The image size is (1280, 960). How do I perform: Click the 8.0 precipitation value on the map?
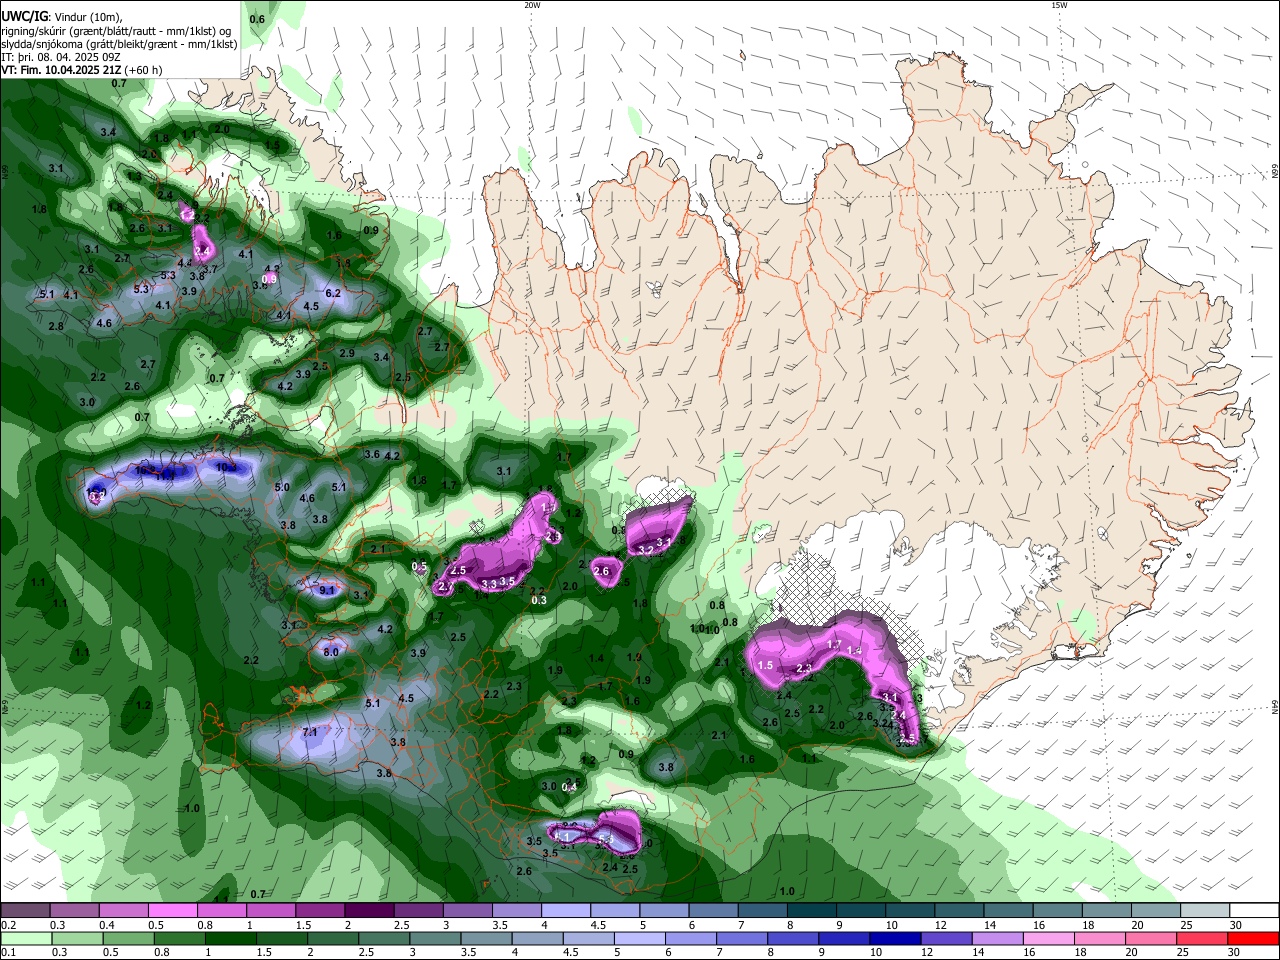(332, 652)
